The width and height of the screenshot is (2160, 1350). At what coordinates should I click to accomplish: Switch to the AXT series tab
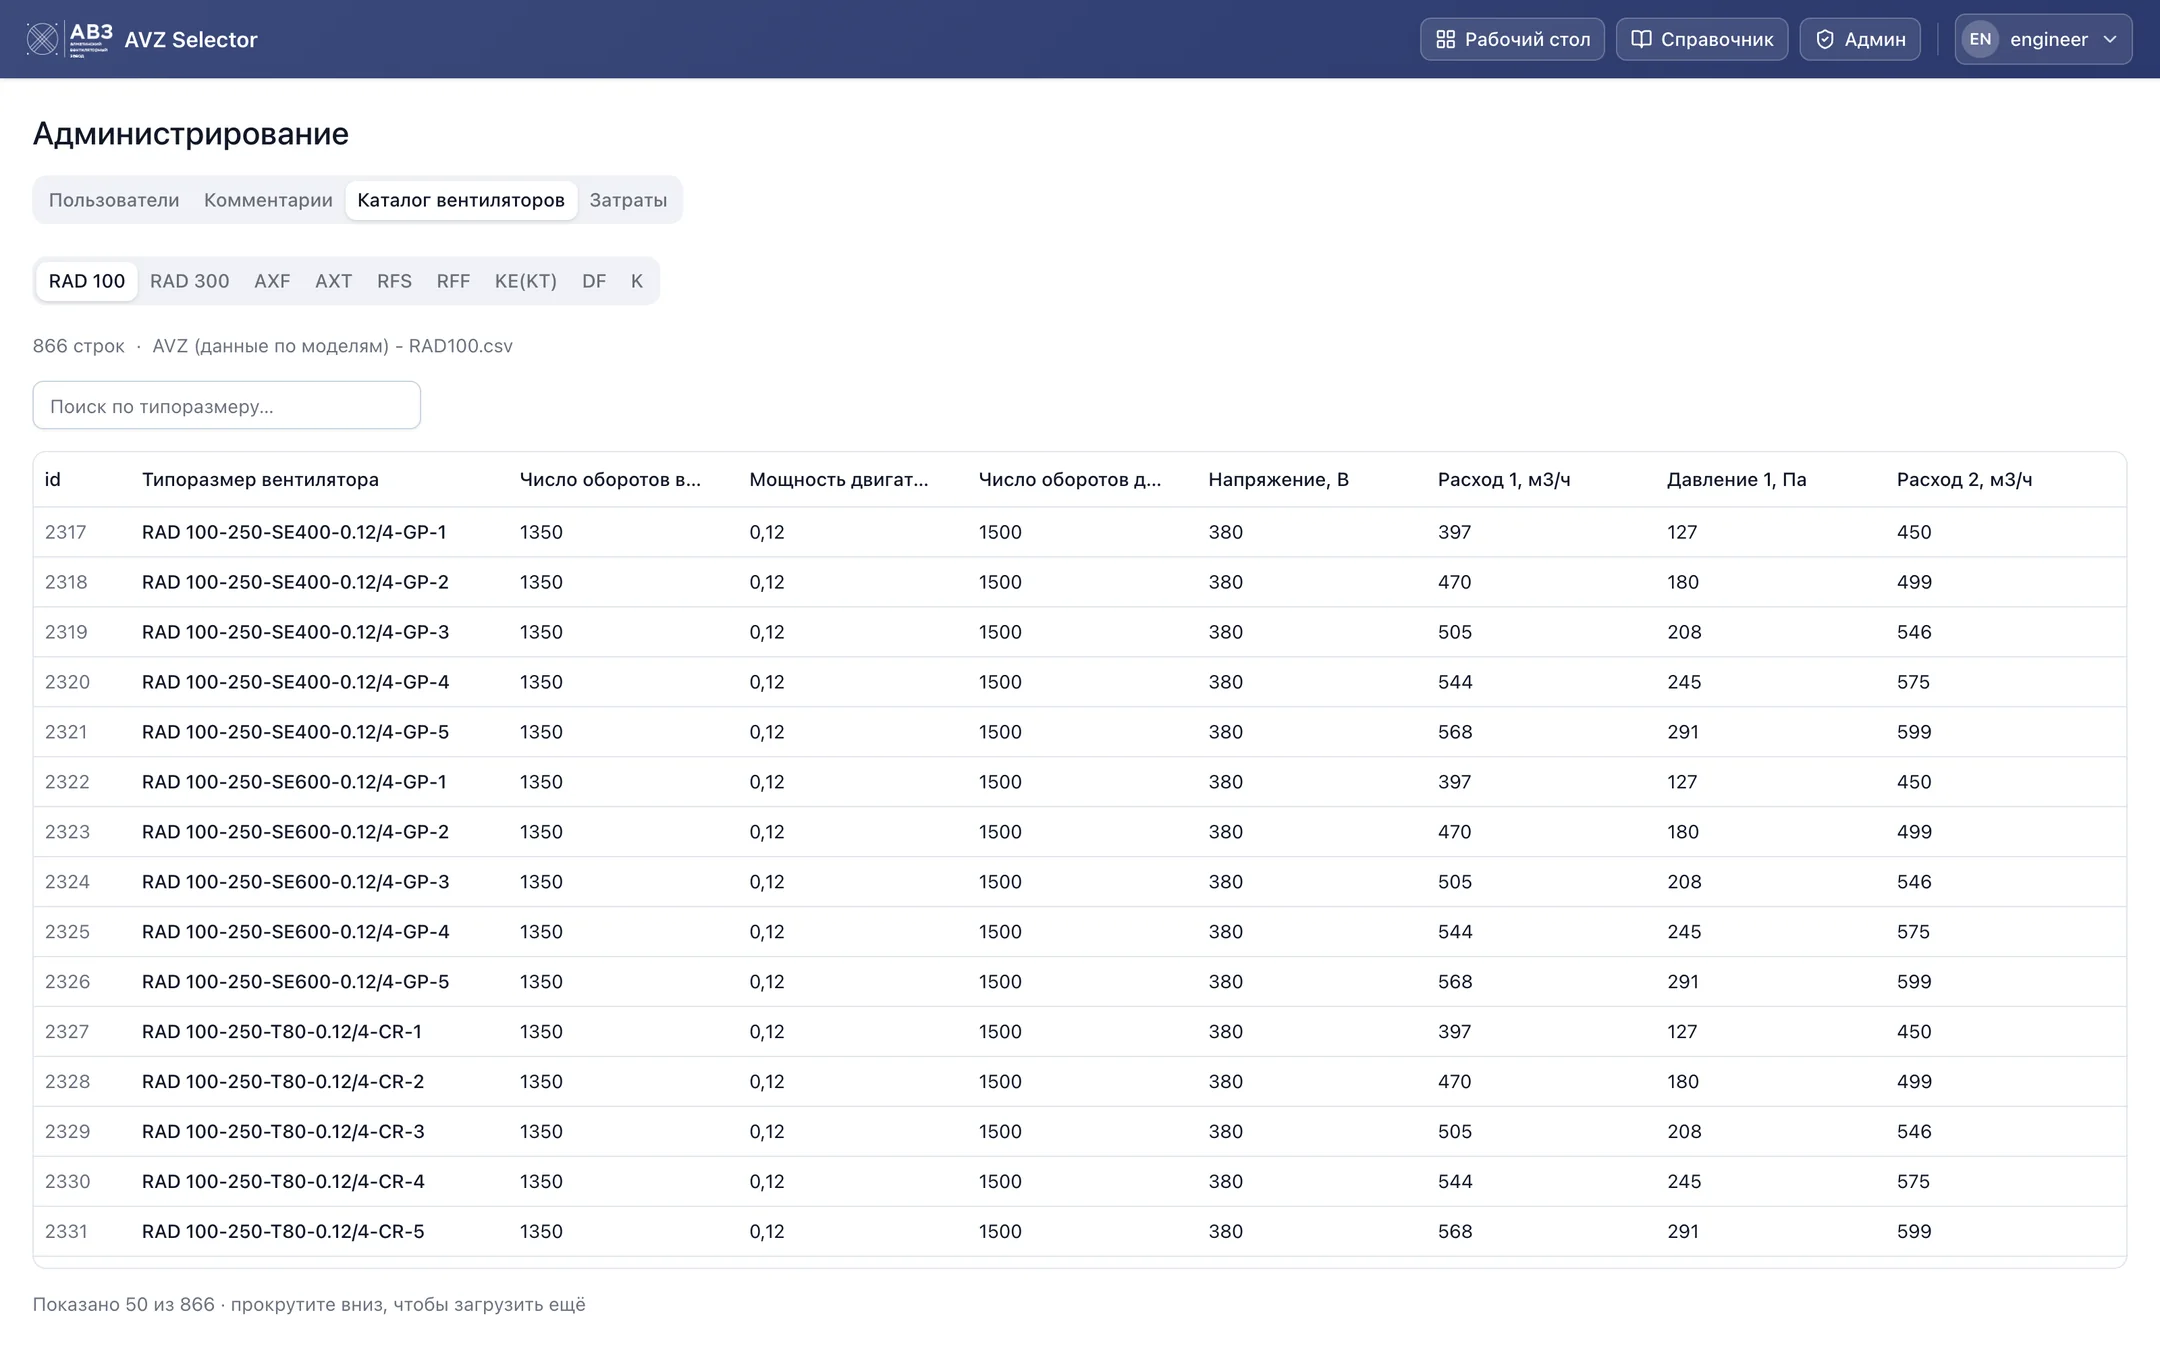pos(333,281)
